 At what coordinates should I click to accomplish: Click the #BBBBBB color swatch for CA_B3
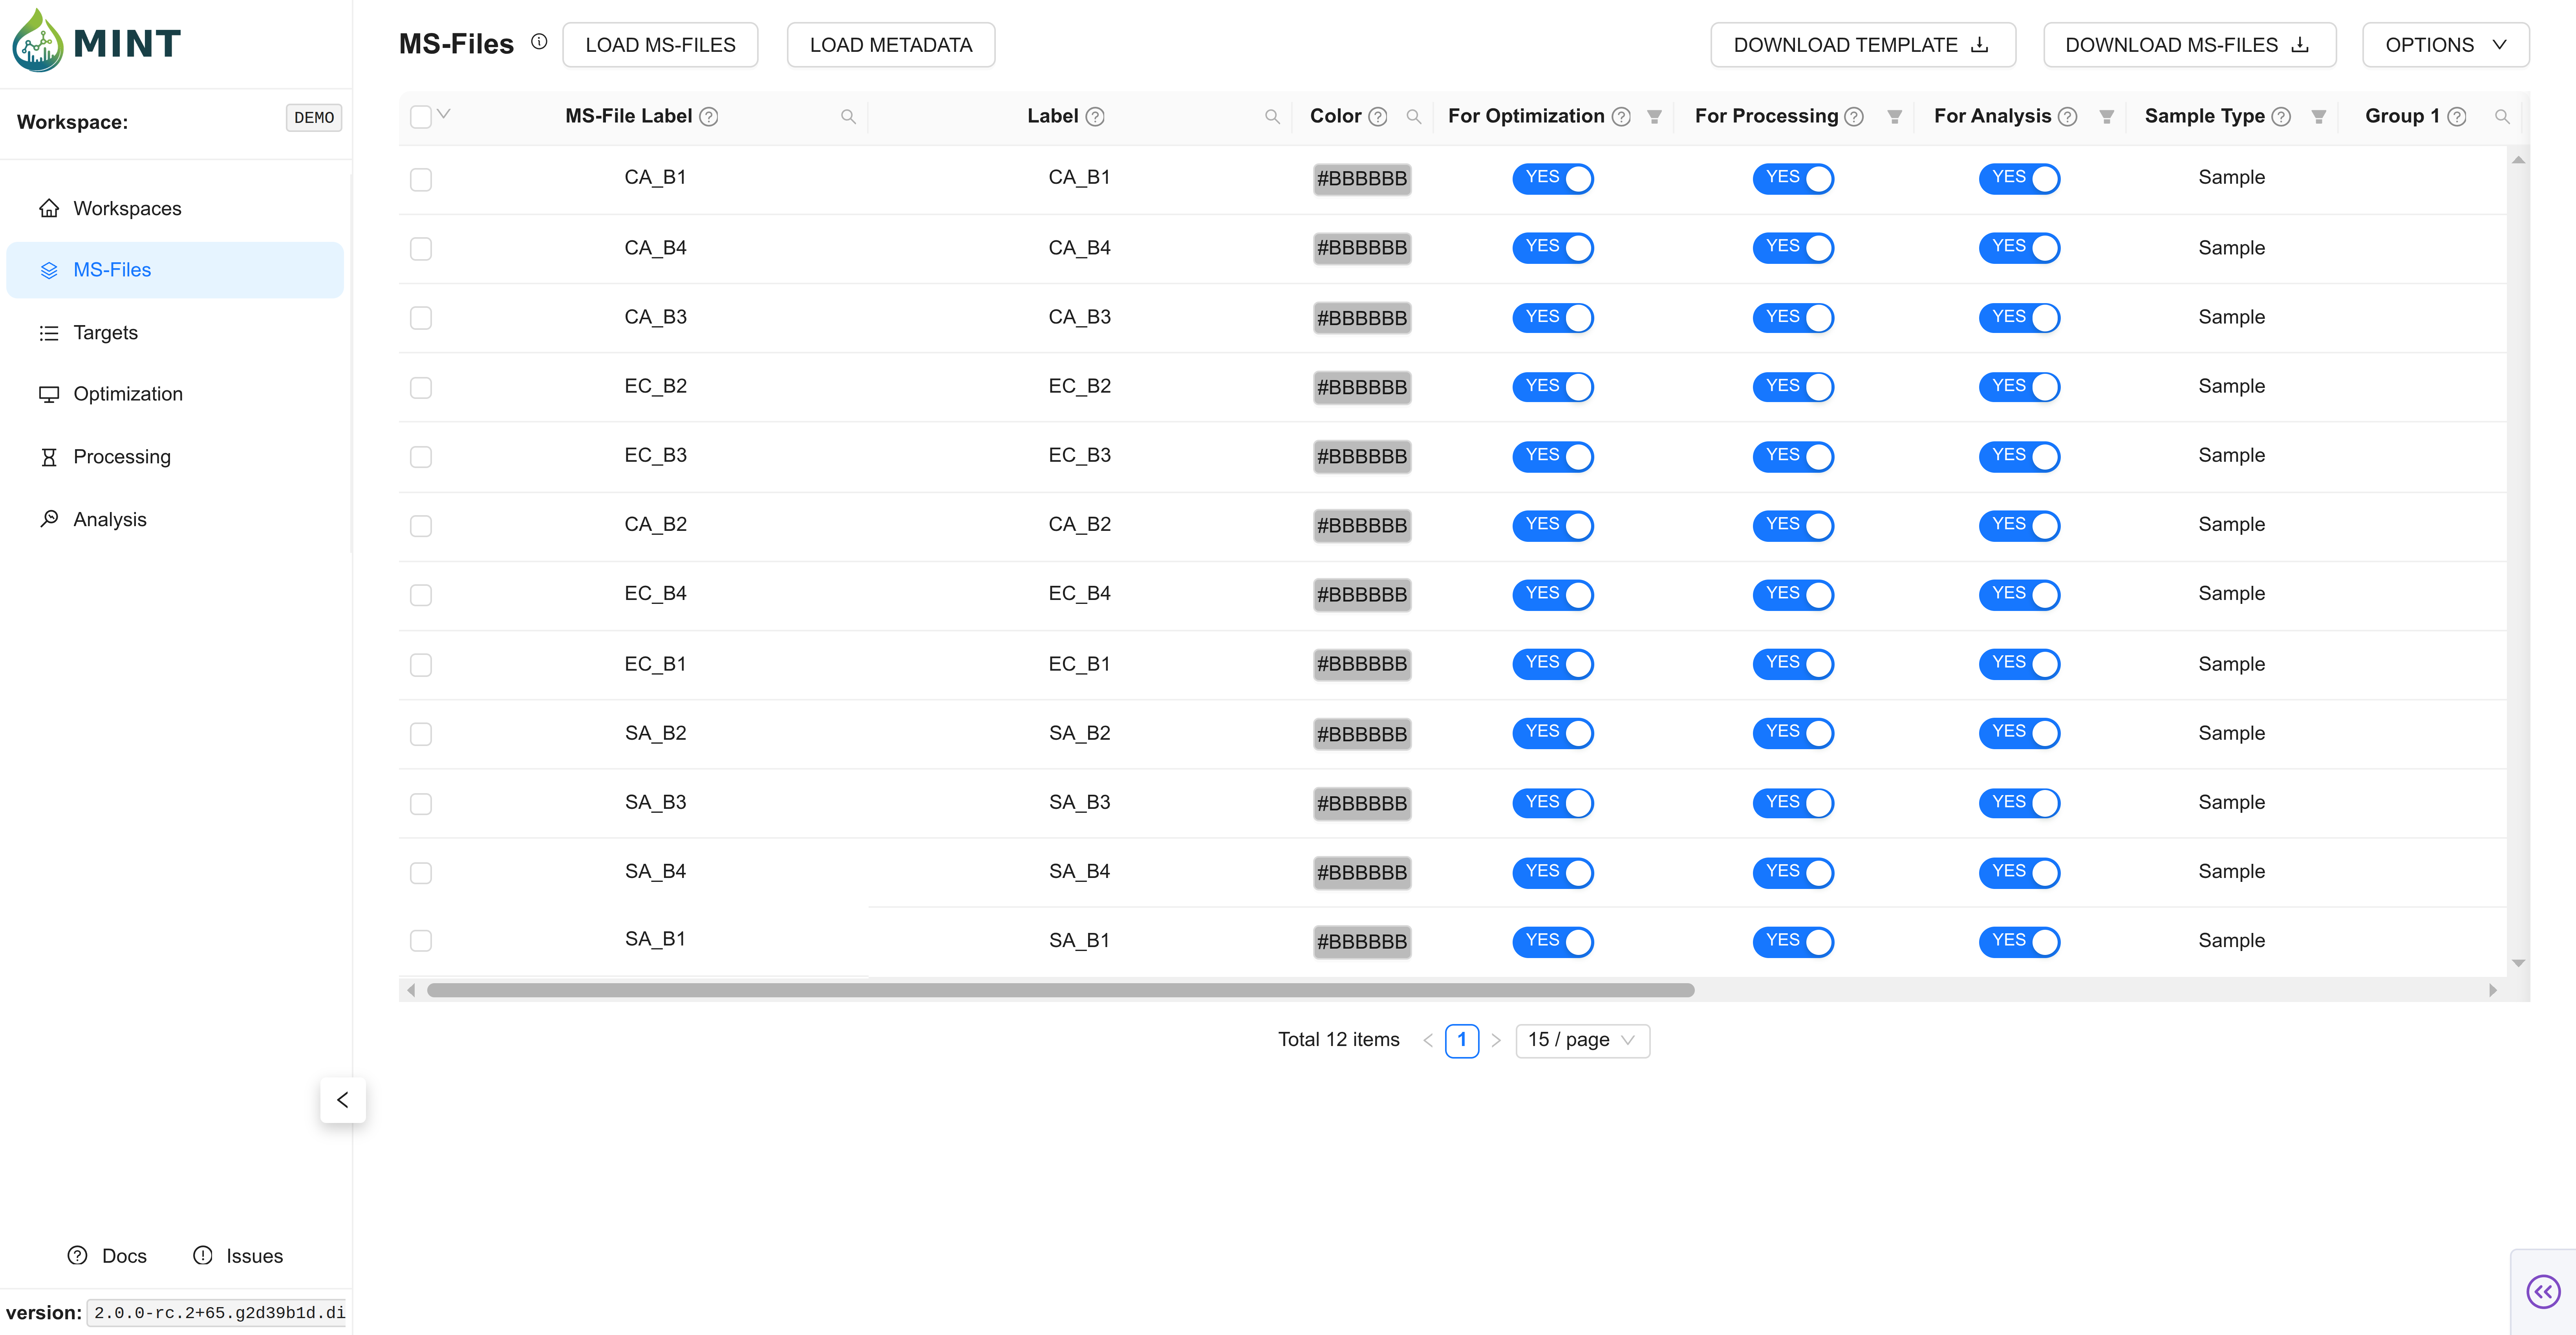tap(1361, 318)
